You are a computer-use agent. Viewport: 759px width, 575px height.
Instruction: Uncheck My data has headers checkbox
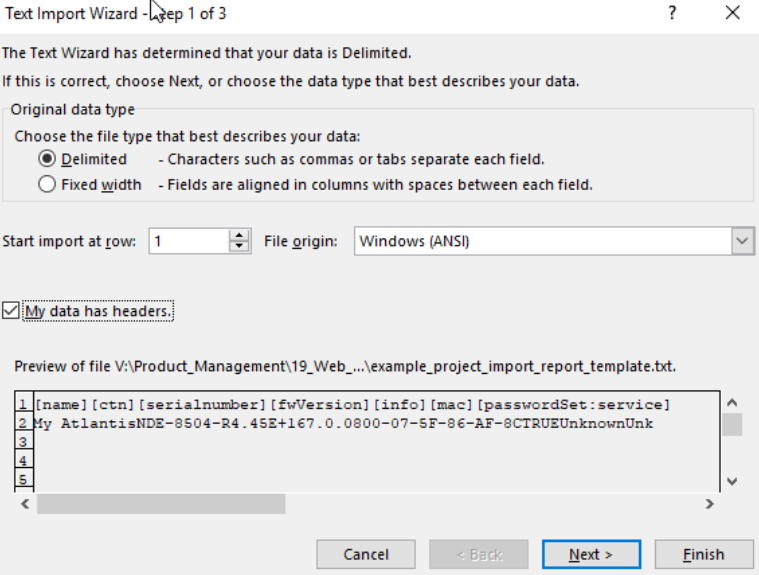tap(10, 311)
